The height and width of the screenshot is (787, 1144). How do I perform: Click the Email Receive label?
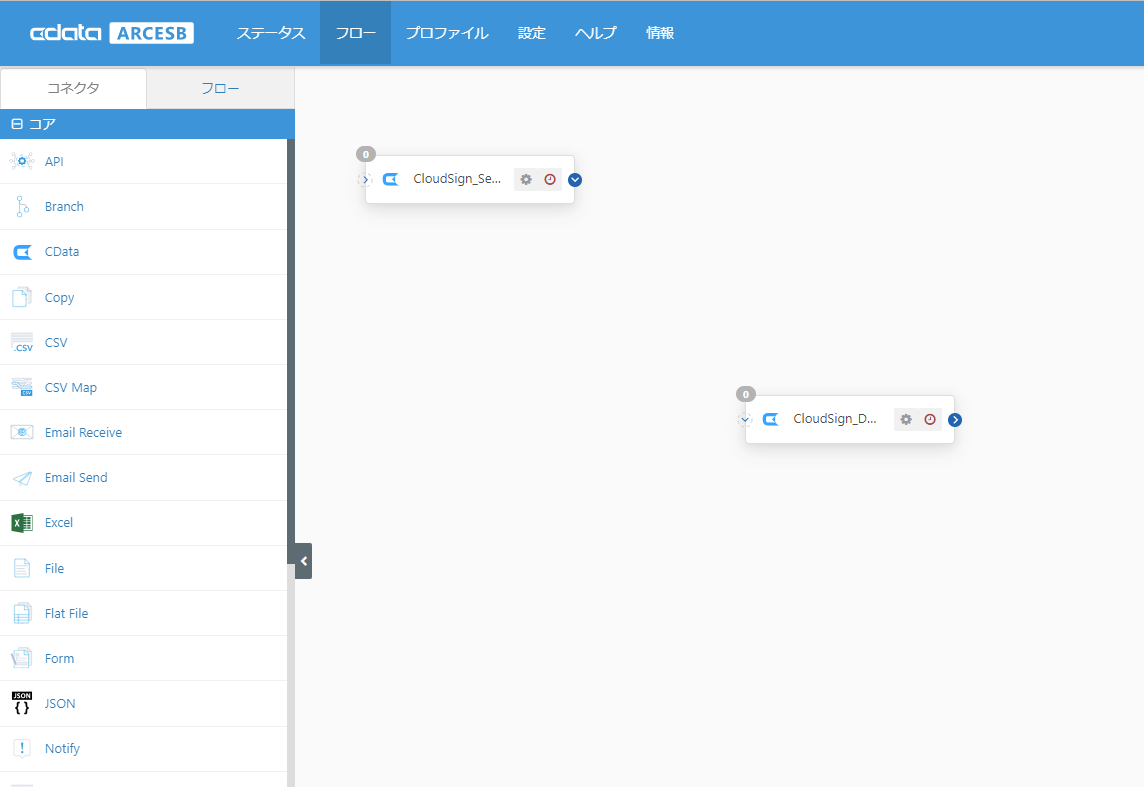83,433
